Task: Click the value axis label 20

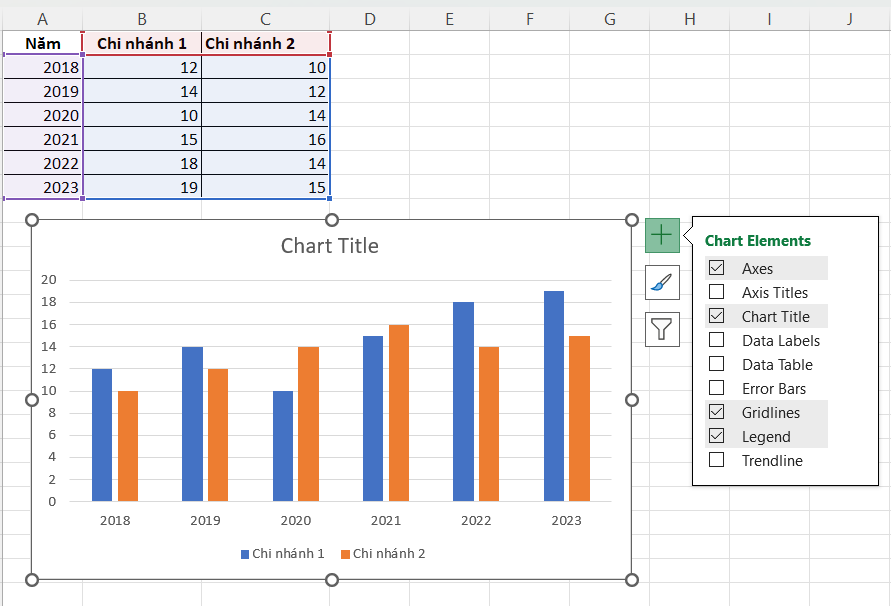Action: [x=49, y=280]
